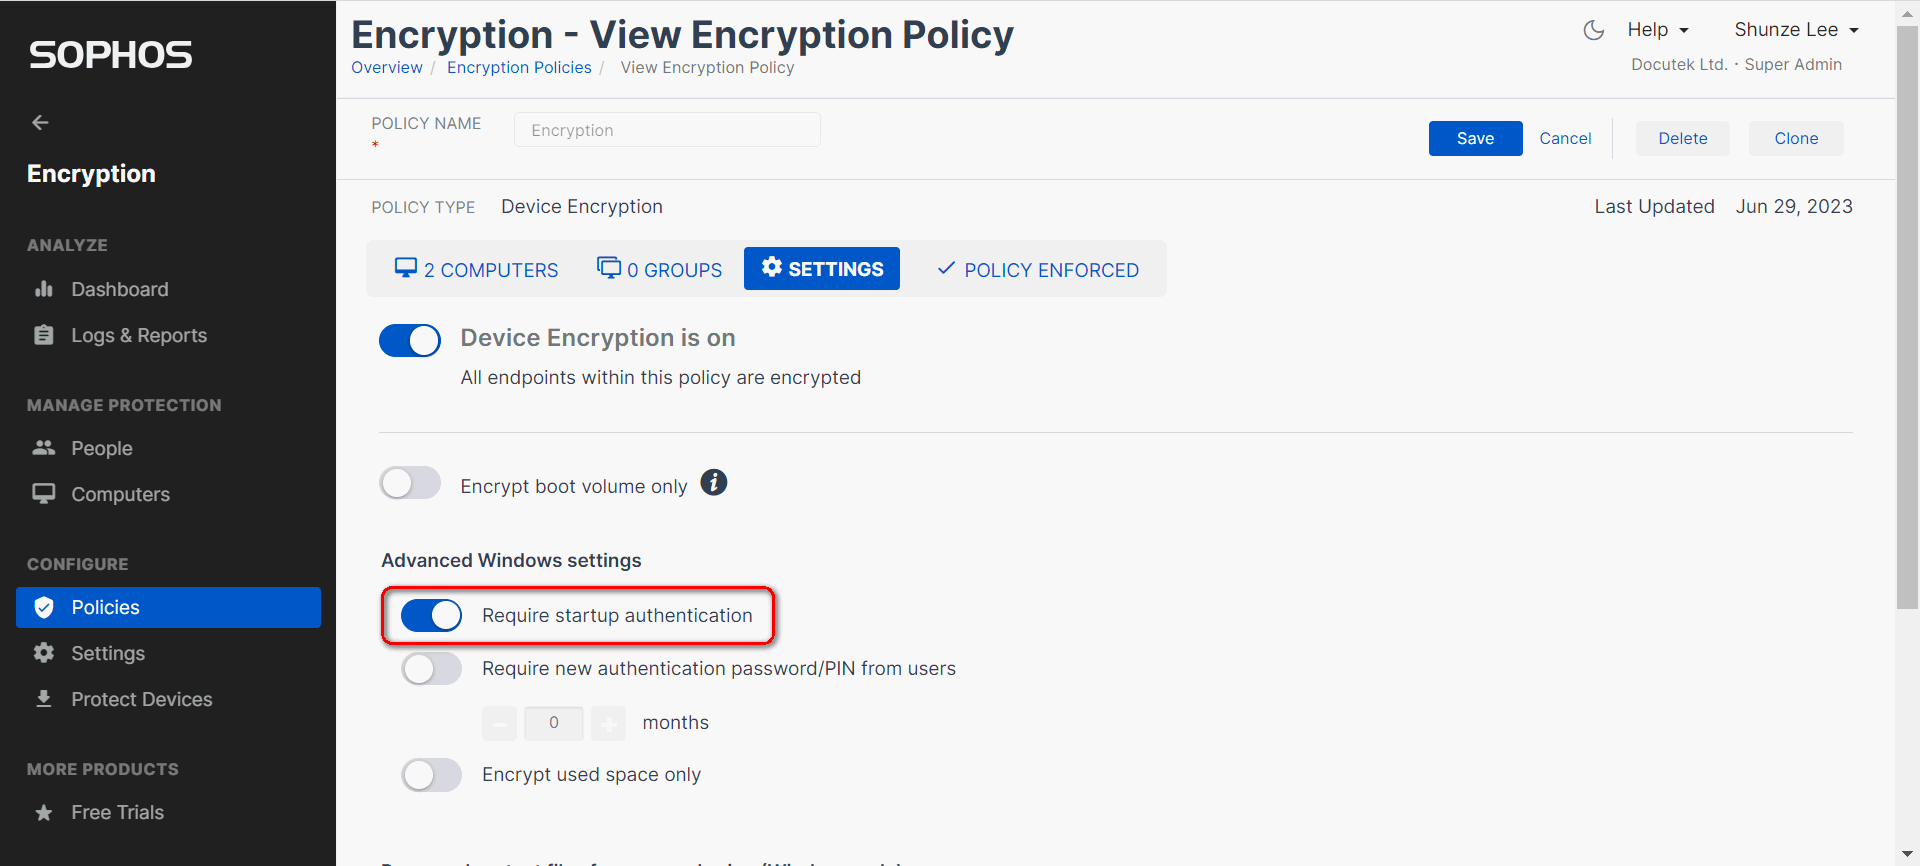Select the Settings tab

822,269
